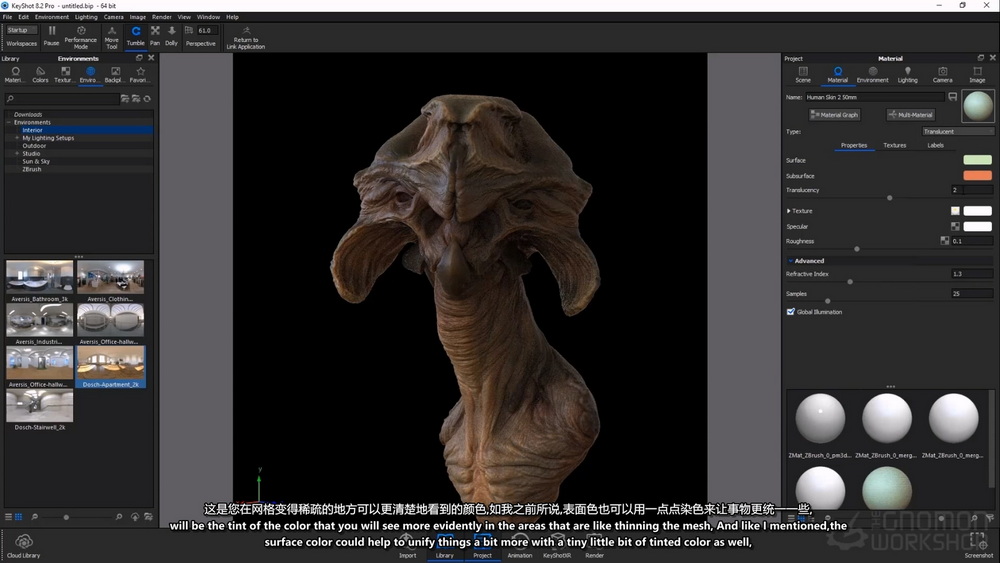The width and height of the screenshot is (1000, 563).
Task: Open the Subsurface color swatch
Action: point(977,175)
